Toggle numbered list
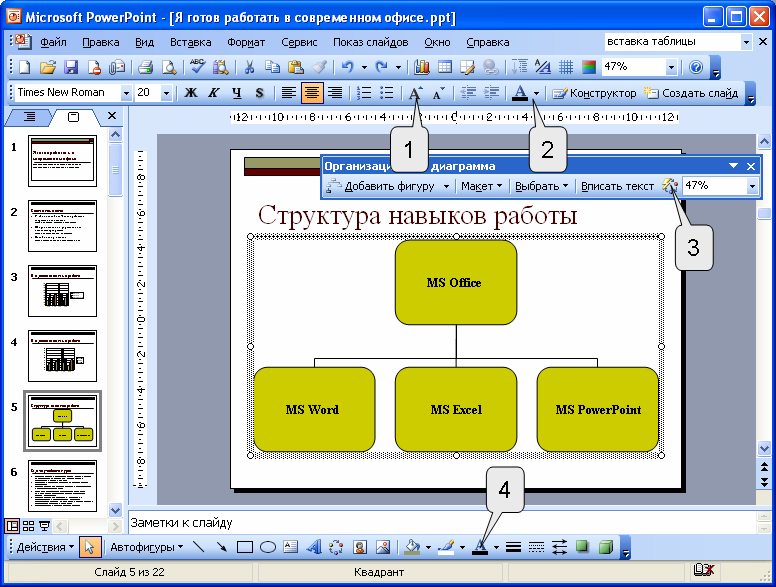 (x=364, y=93)
